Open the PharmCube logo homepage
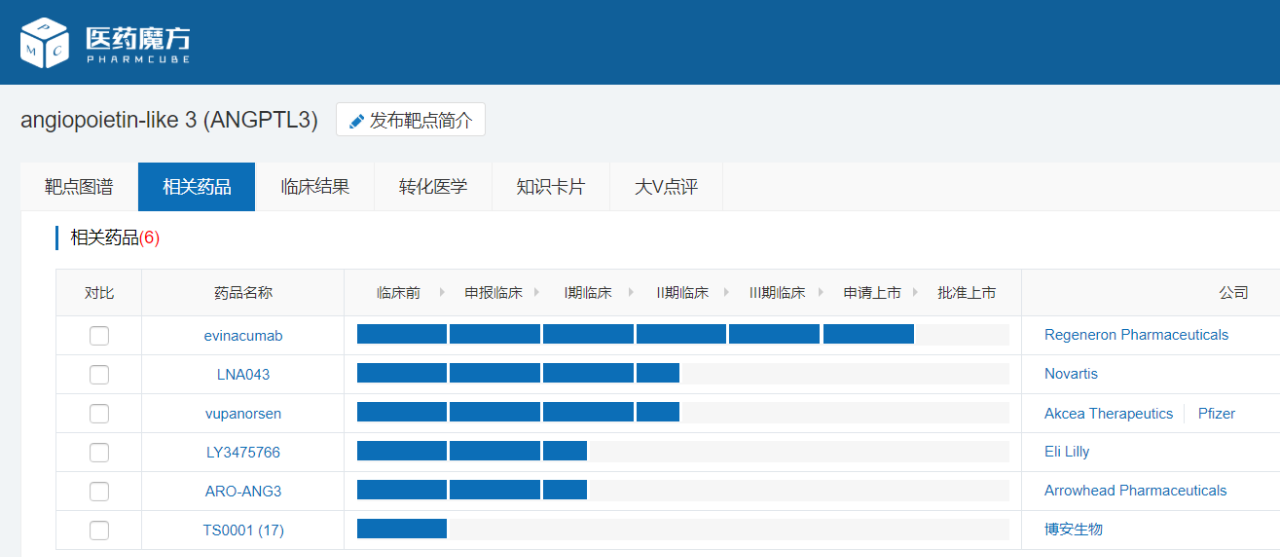Viewport: 1280px width, 557px height. [x=105, y=42]
